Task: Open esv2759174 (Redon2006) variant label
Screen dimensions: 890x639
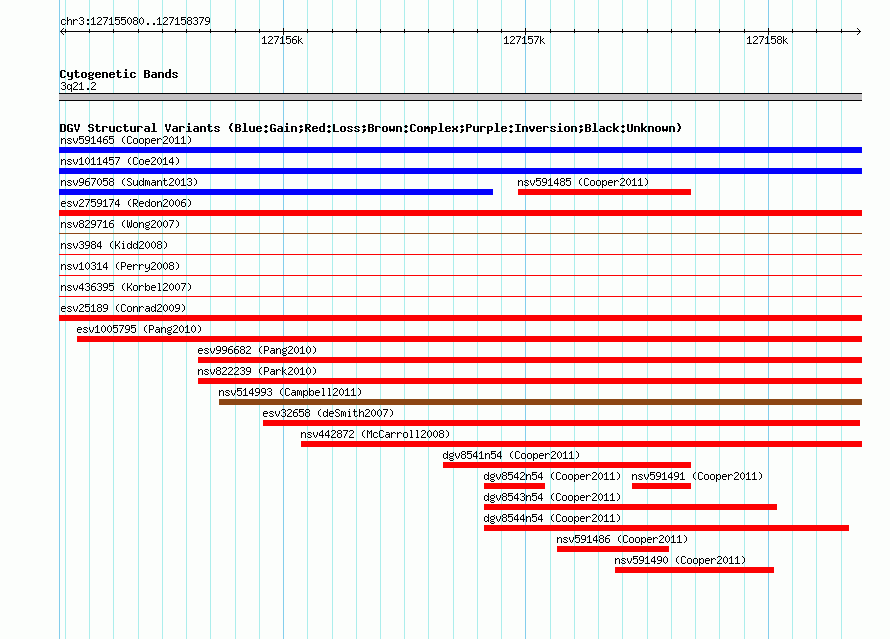Action: 126,203
